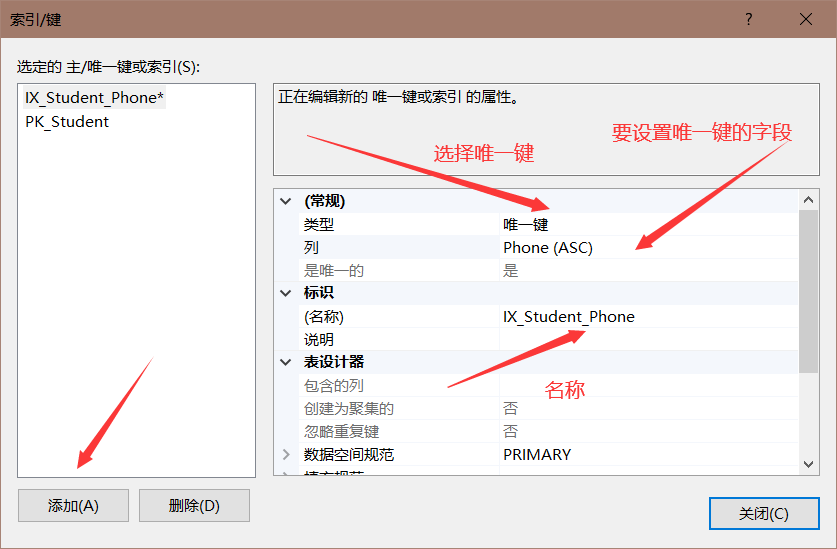The image size is (837, 549).
Task: Select IX_Student_Phone* in the key list
Action: (x=94, y=98)
